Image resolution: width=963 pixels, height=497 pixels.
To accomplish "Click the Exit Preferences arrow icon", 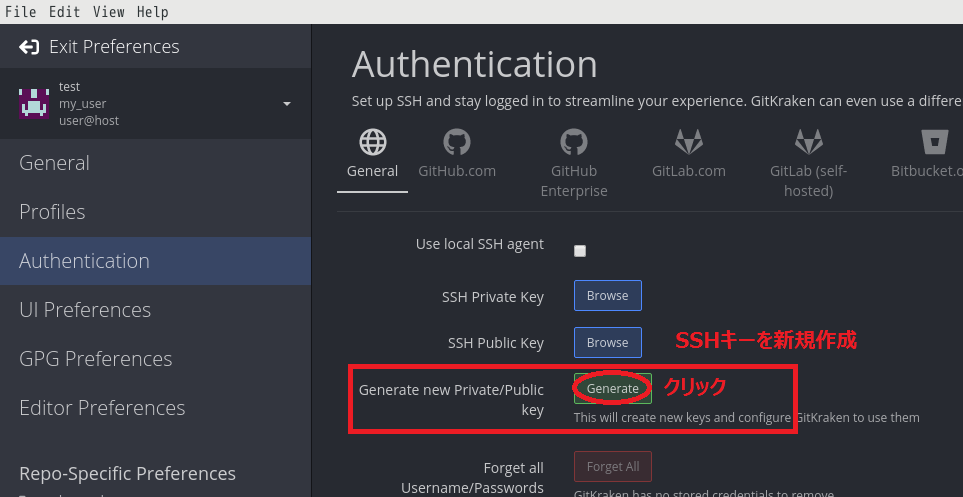I will click(29, 47).
